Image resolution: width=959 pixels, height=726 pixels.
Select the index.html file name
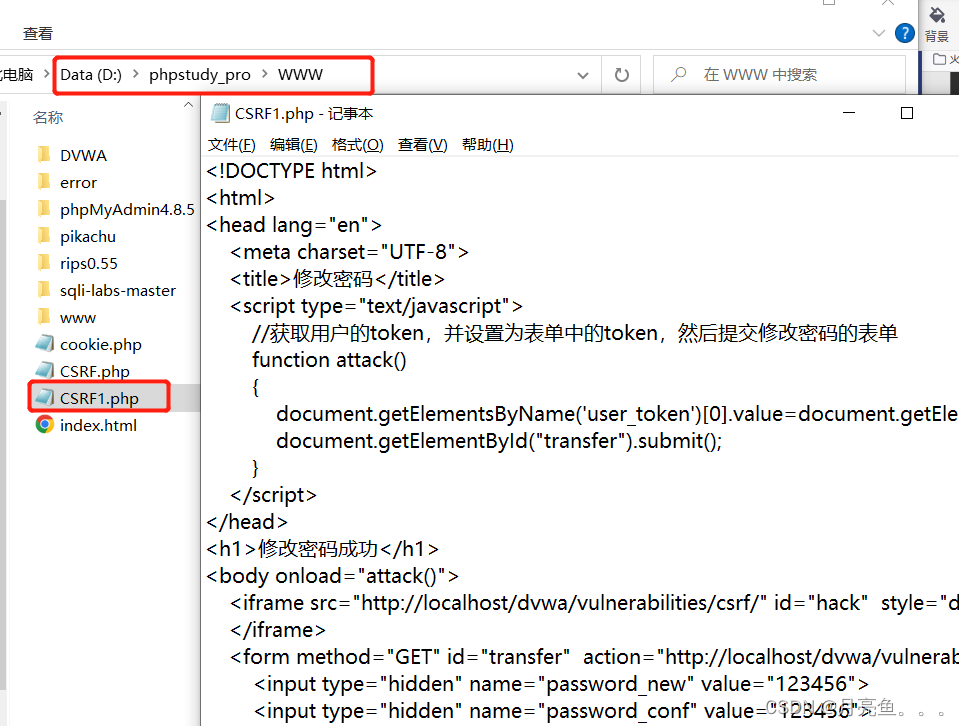pos(98,425)
